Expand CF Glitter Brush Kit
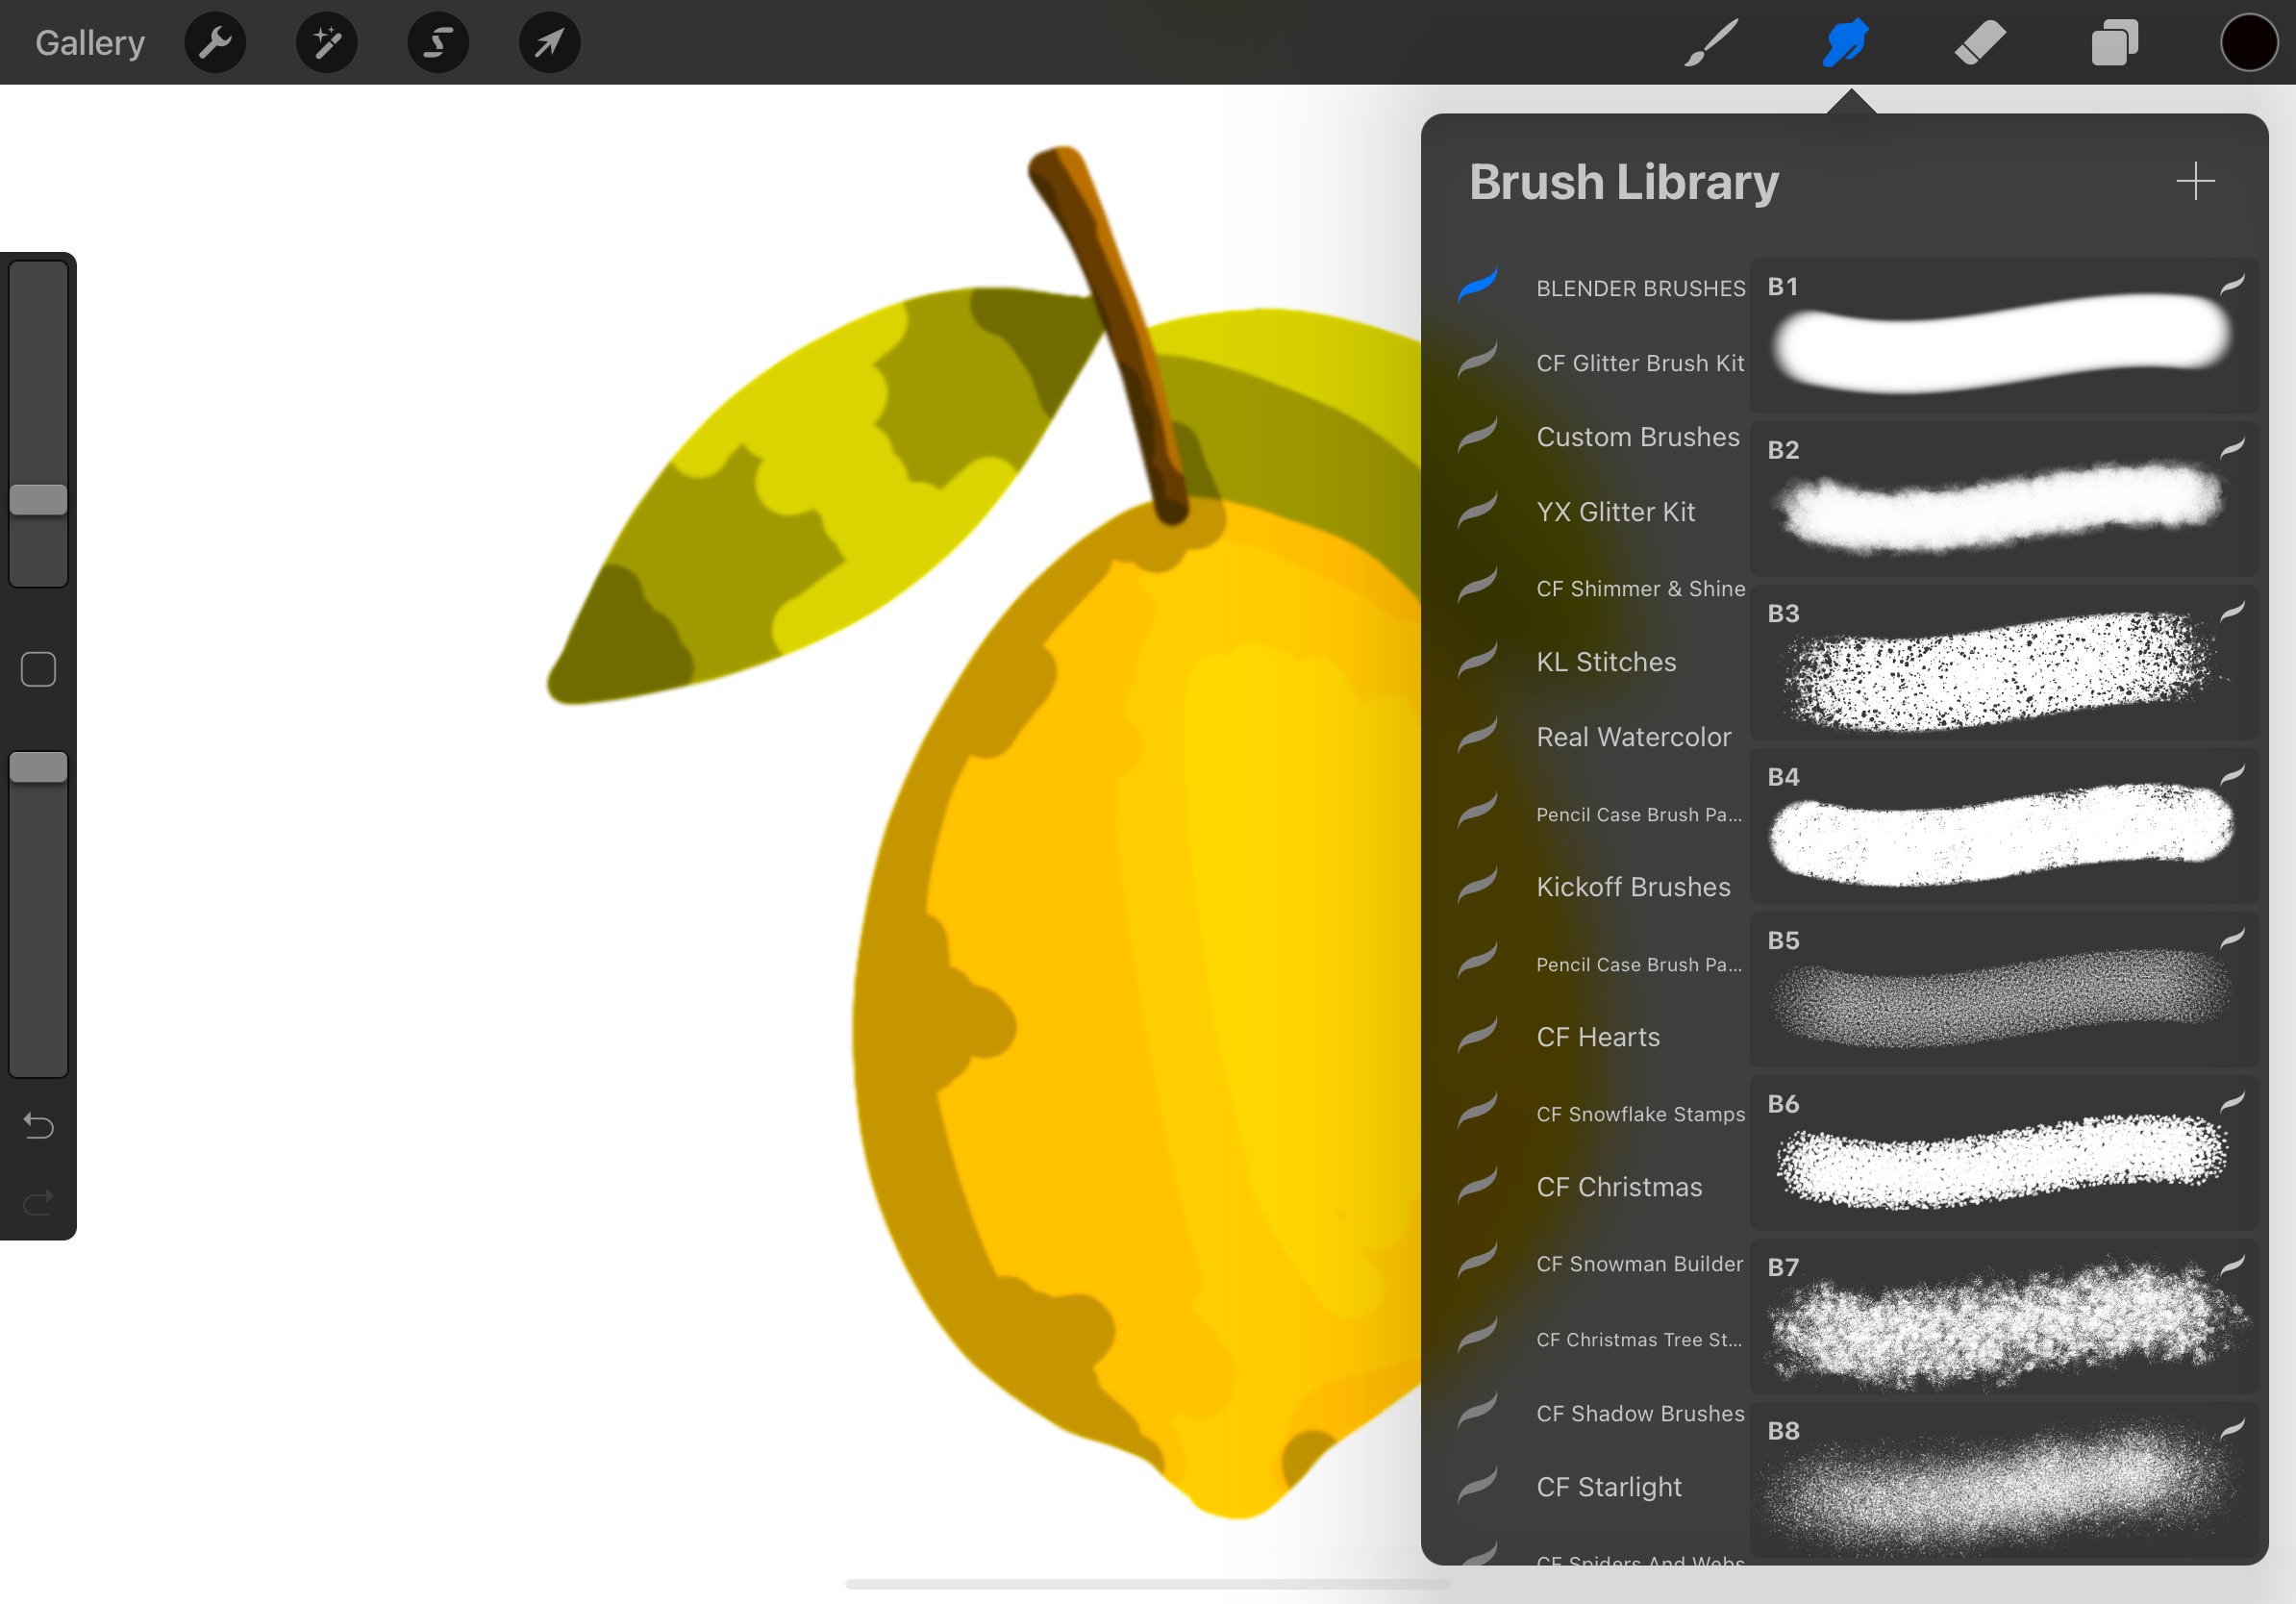 pyautogui.click(x=1636, y=362)
